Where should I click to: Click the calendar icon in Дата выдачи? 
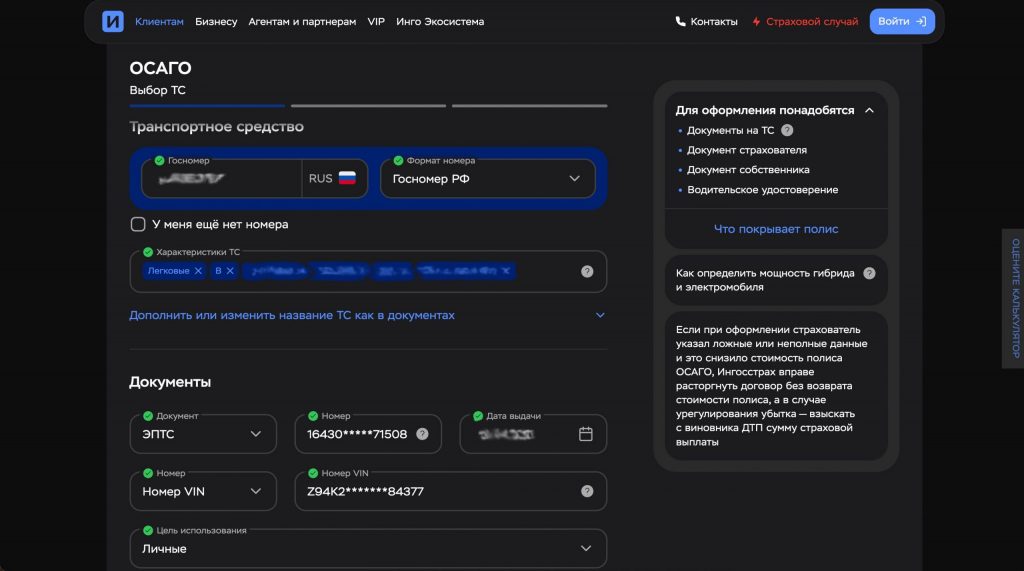[x=586, y=434]
